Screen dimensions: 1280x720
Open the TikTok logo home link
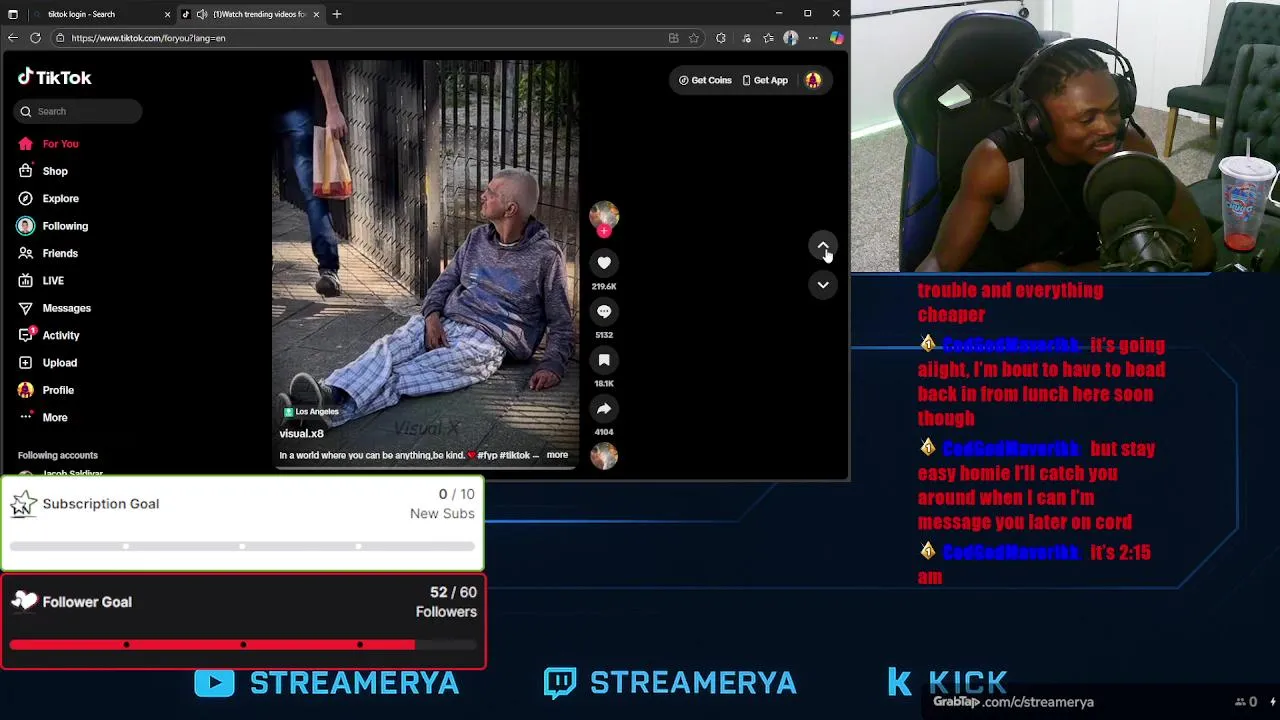tap(54, 77)
